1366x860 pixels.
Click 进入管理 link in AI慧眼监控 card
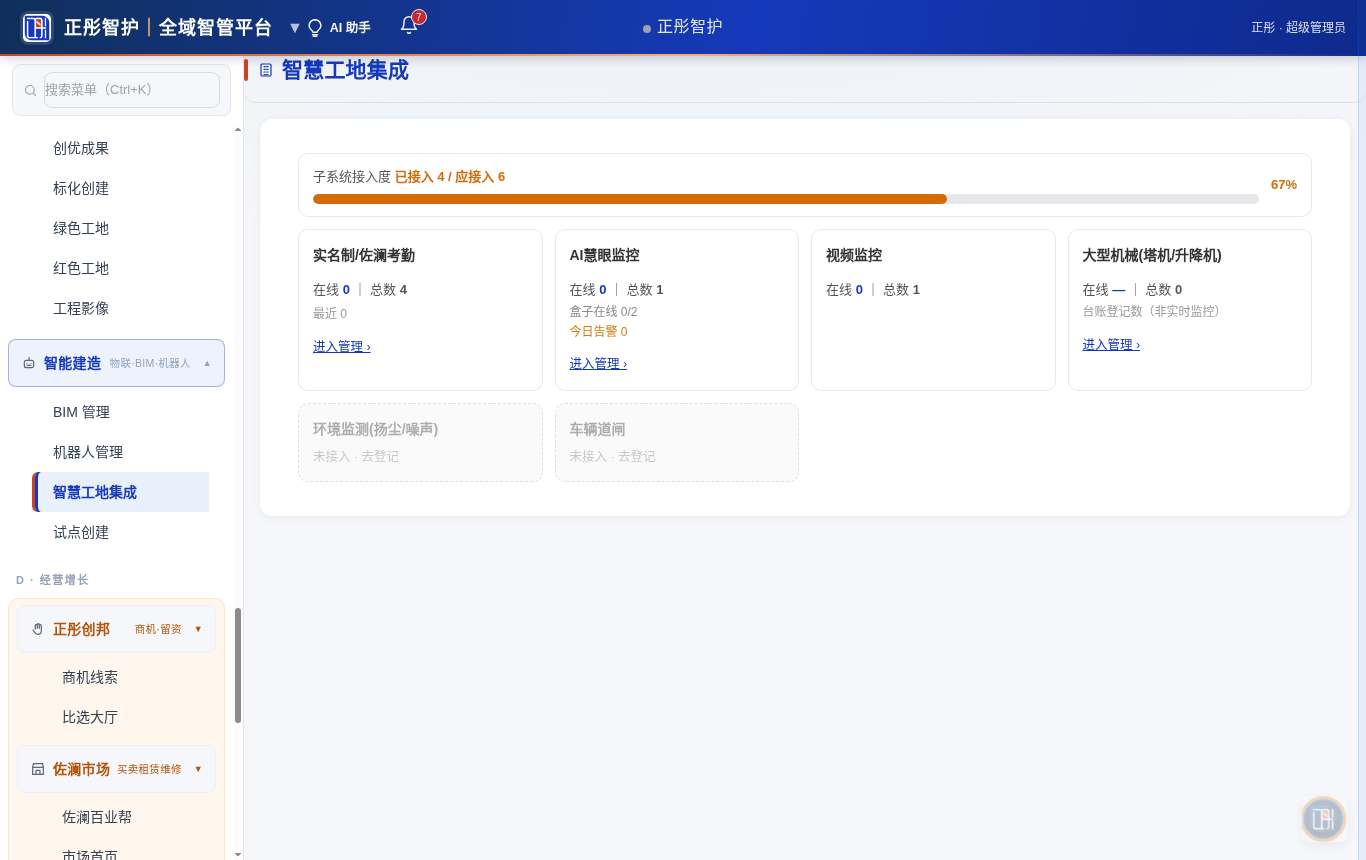(x=598, y=363)
